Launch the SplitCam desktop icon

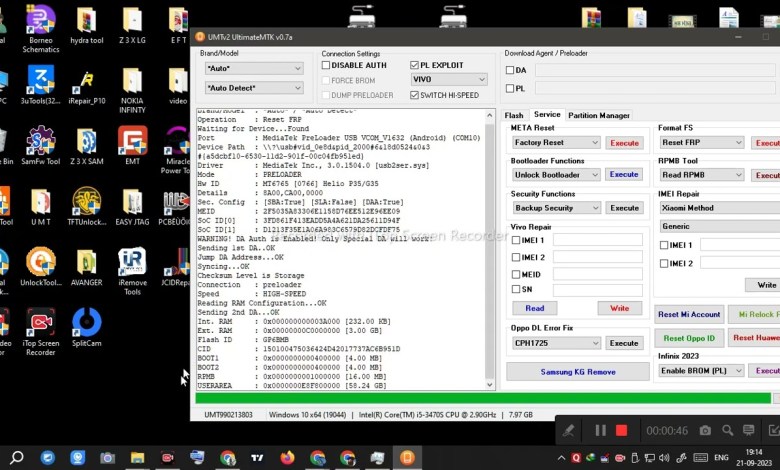[x=87, y=327]
